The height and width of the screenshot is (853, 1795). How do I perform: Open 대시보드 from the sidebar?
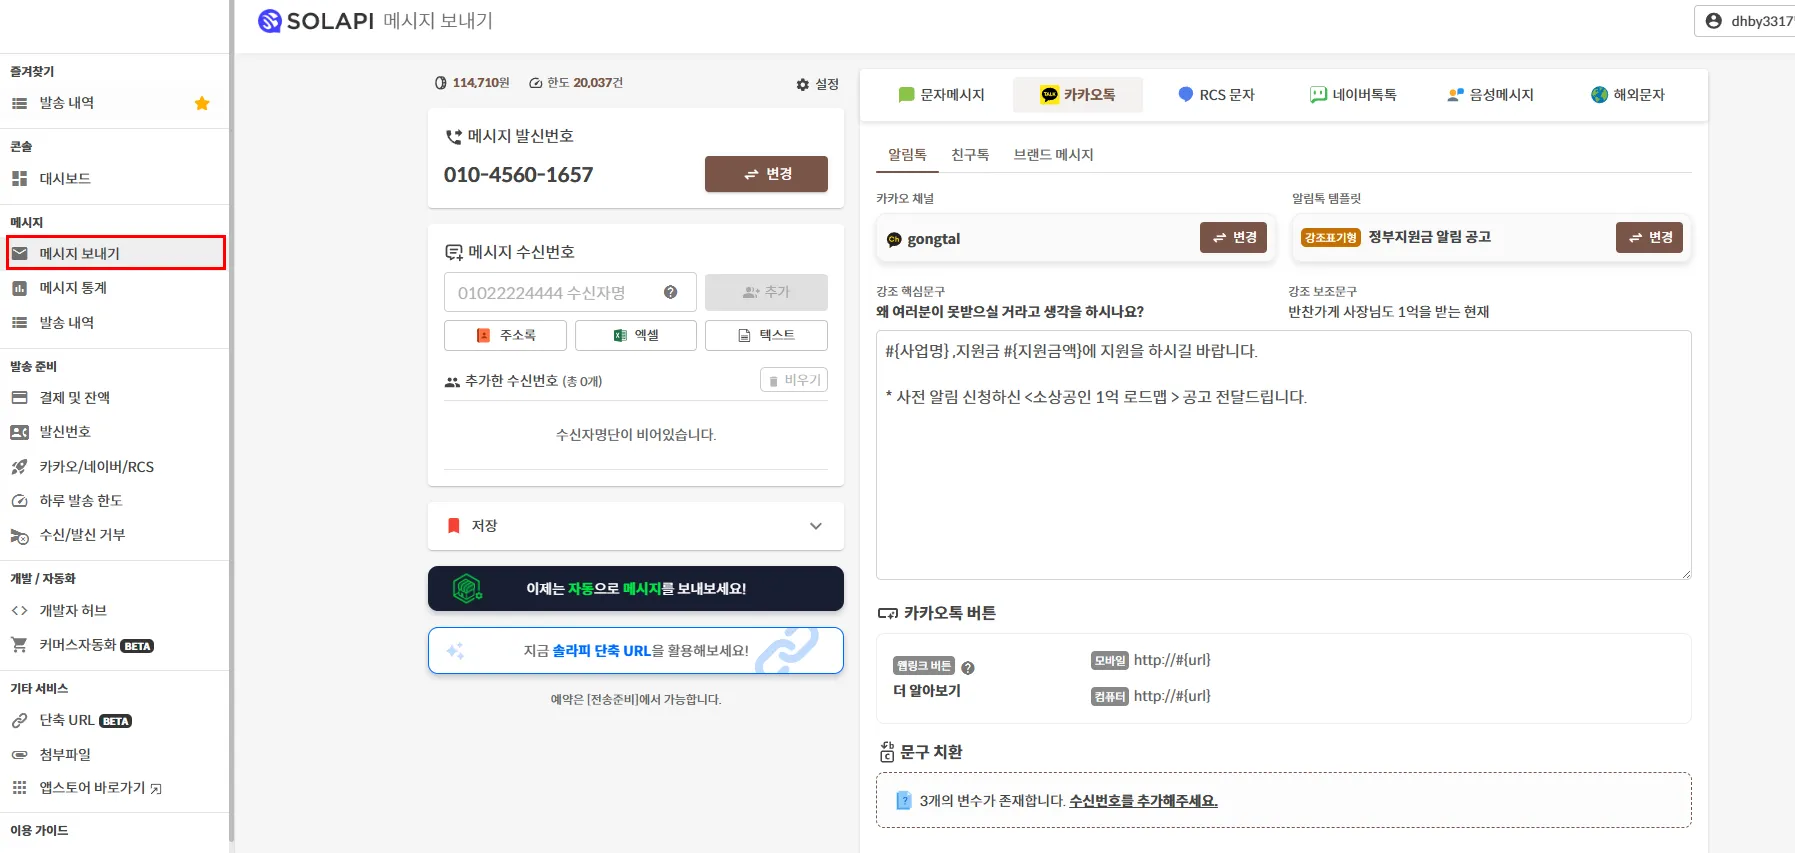[65, 178]
